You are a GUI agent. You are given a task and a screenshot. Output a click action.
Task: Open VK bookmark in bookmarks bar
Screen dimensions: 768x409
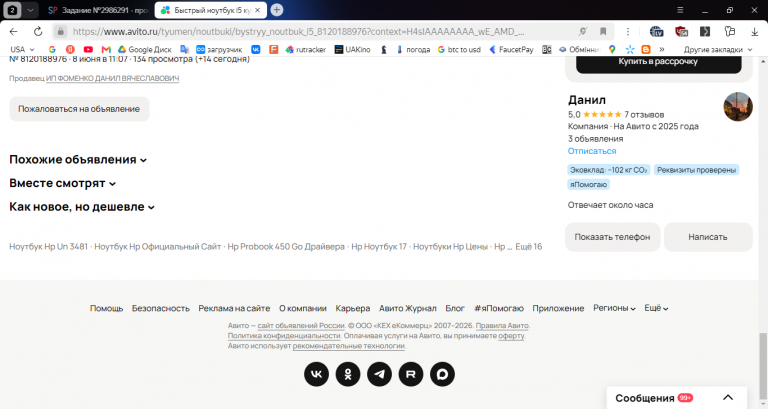coord(256,49)
